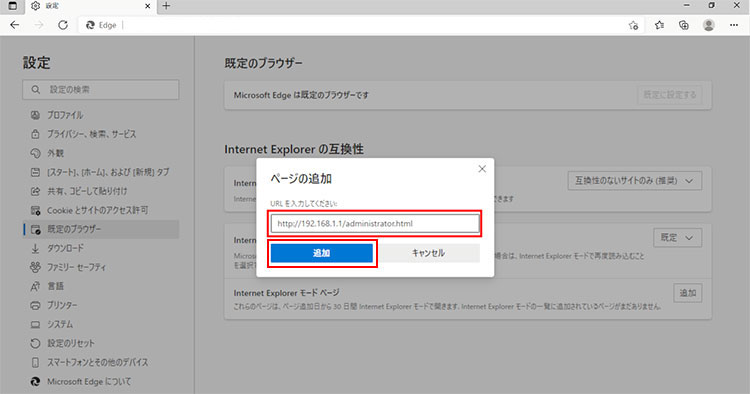Open ファミリー セーフティ settings section

click(100, 267)
